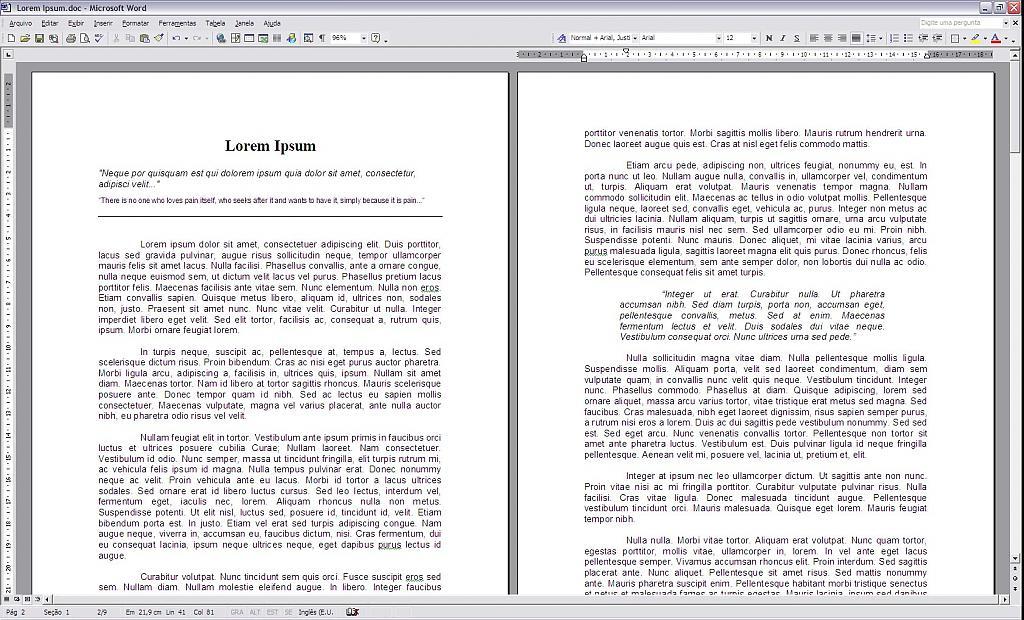This screenshot has width=1024, height=620.
Task: Increase paragraph indent
Action: click(937, 39)
